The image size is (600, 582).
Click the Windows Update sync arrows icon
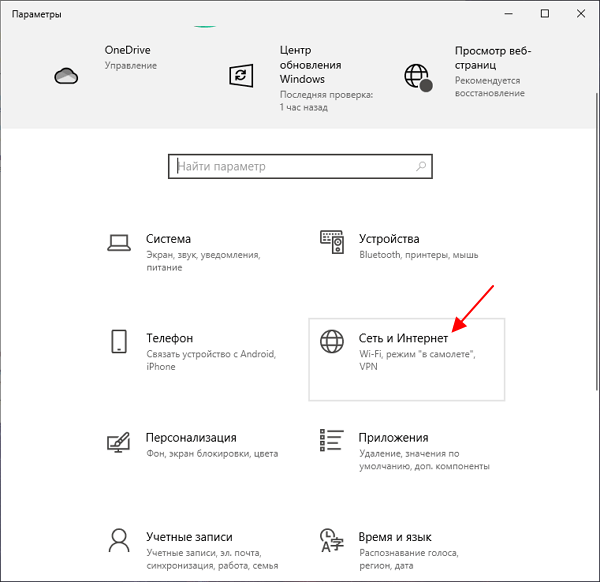(241, 75)
